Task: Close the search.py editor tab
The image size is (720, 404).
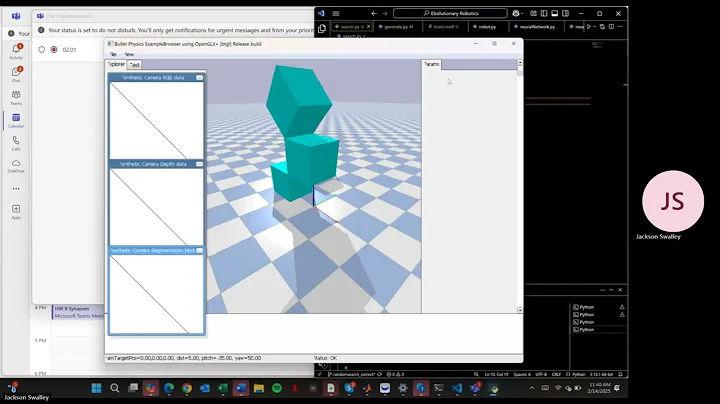Action: 368,27
